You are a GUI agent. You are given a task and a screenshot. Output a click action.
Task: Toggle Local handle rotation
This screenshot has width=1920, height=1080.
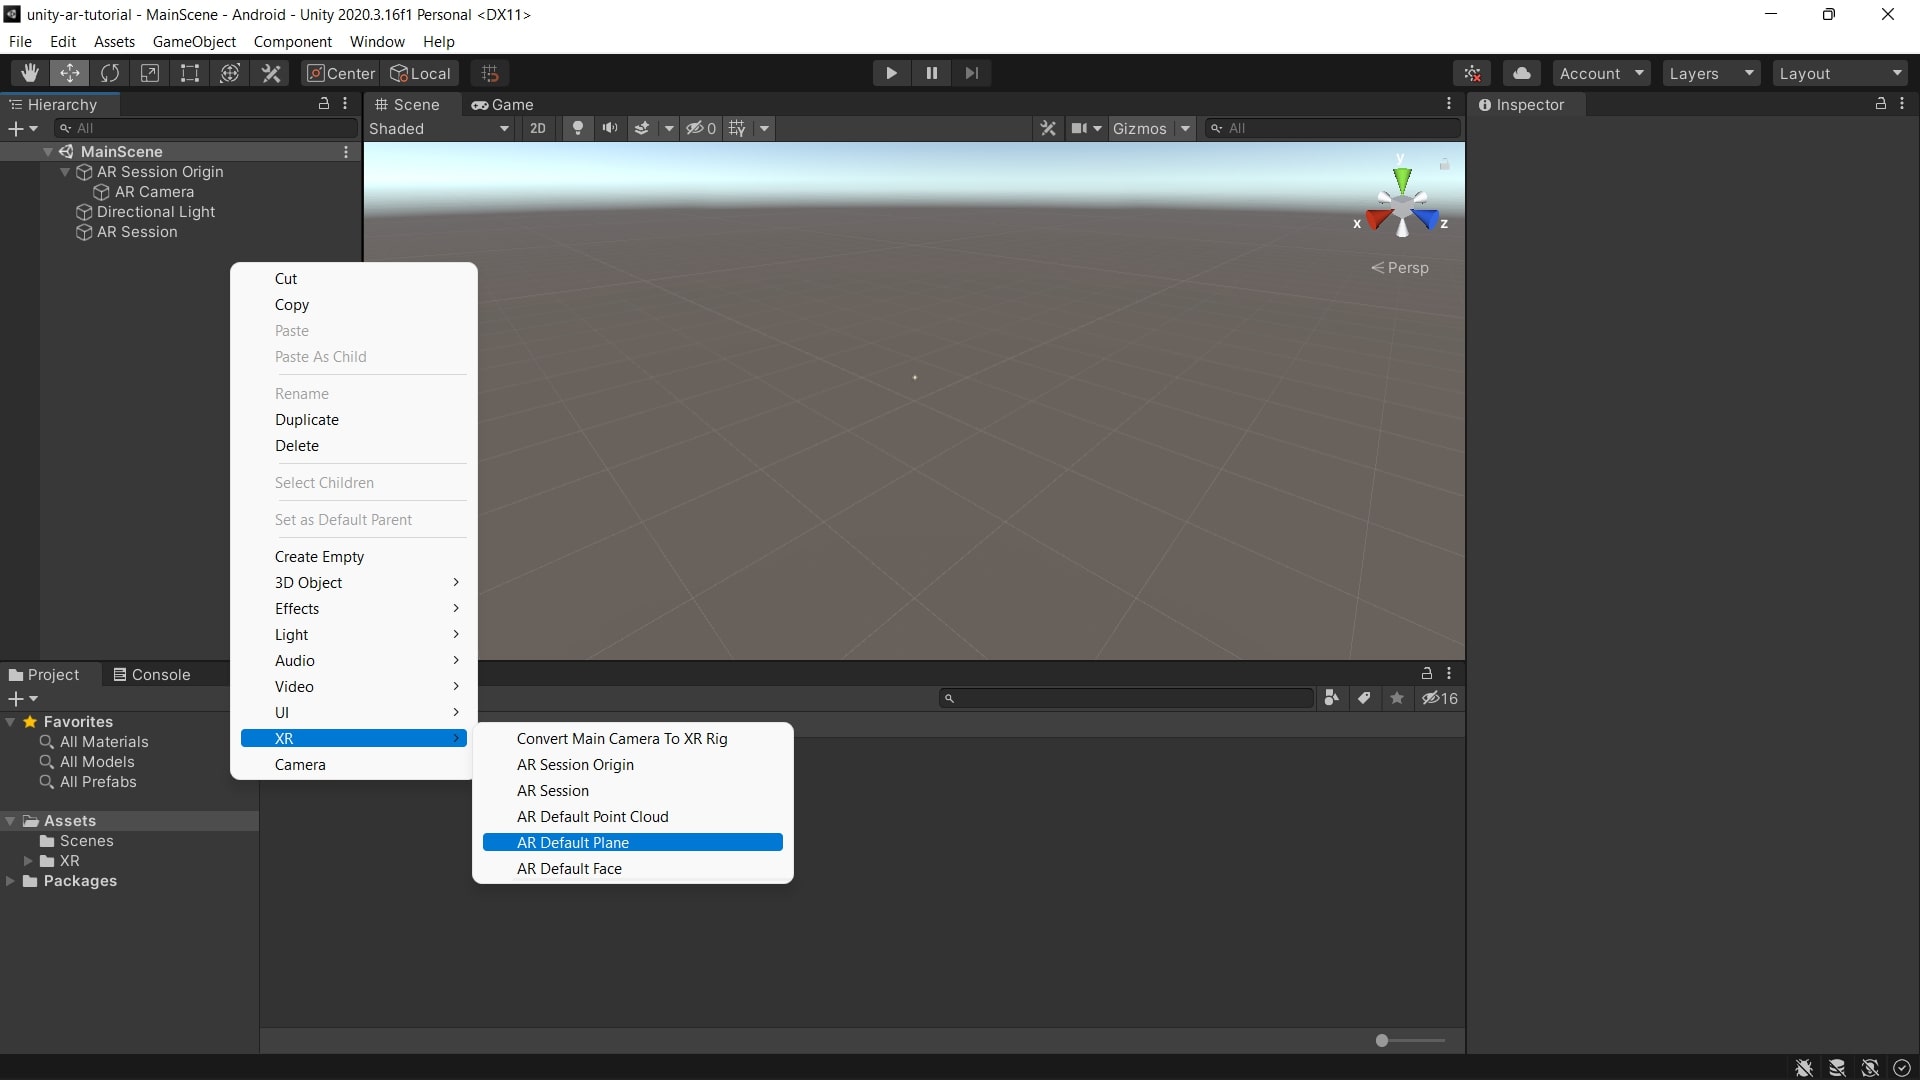pos(421,73)
